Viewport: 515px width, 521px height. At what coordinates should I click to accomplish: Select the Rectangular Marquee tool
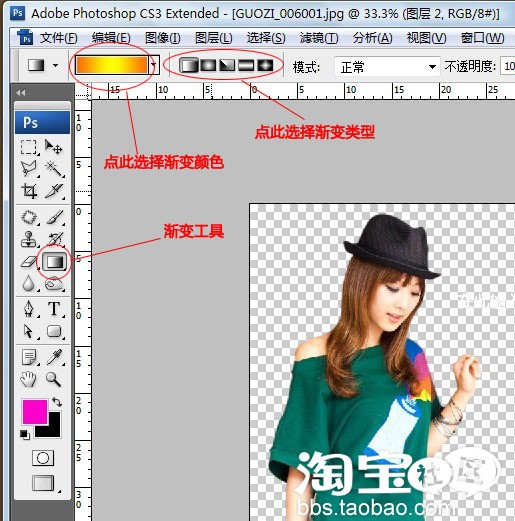[x=29, y=147]
